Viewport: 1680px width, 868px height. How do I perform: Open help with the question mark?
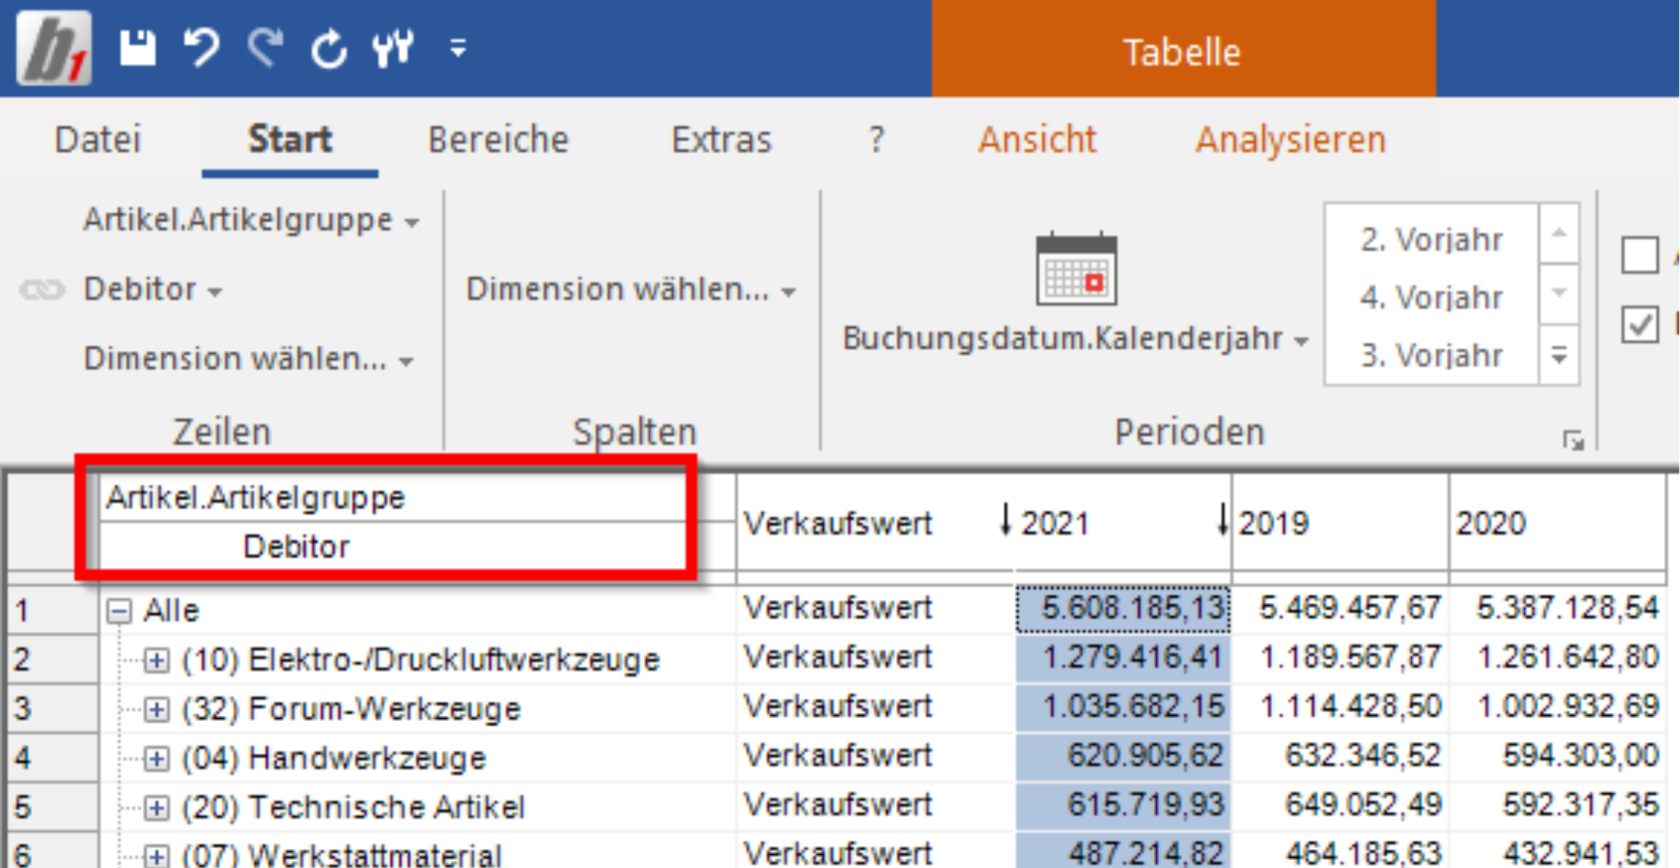(x=877, y=139)
